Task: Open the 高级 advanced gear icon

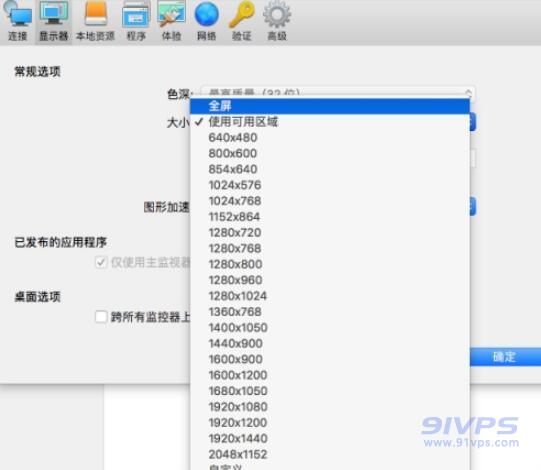Action: click(277, 21)
